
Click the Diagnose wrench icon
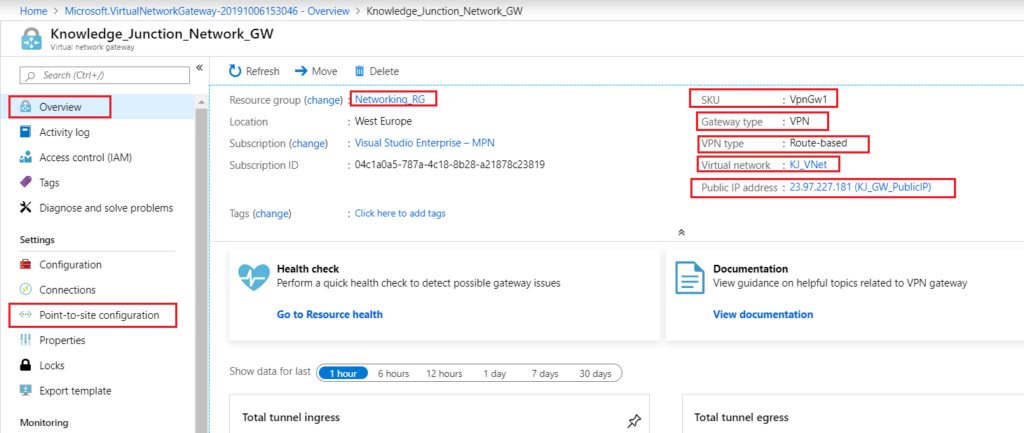click(x=25, y=208)
